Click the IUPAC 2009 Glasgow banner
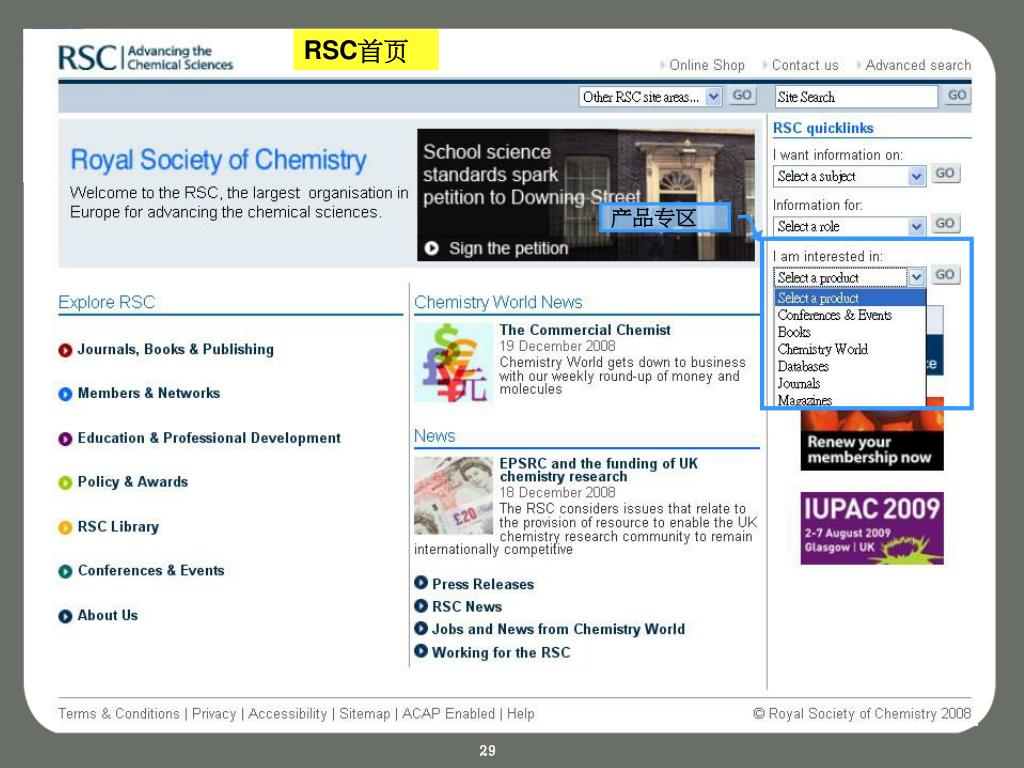This screenshot has height=768, width=1024. coord(872,528)
